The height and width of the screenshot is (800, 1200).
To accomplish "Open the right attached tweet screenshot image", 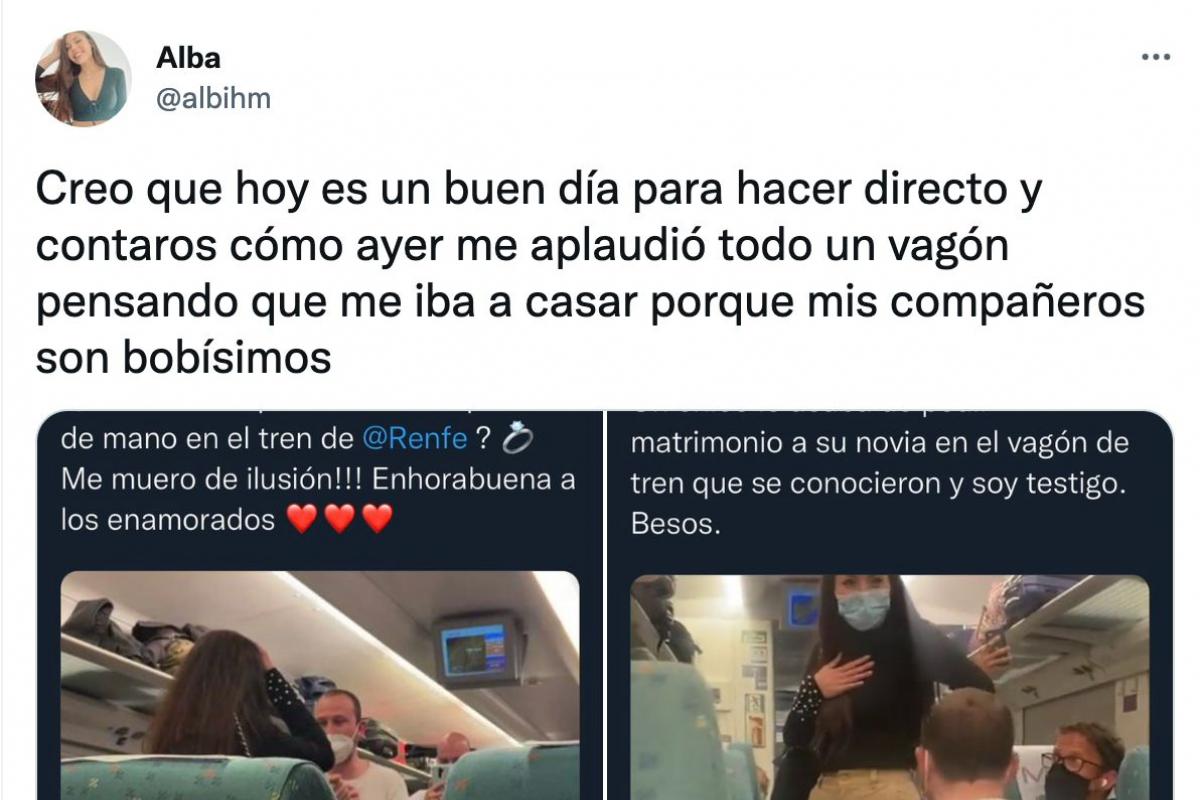I will pyautogui.click(x=890, y=606).
